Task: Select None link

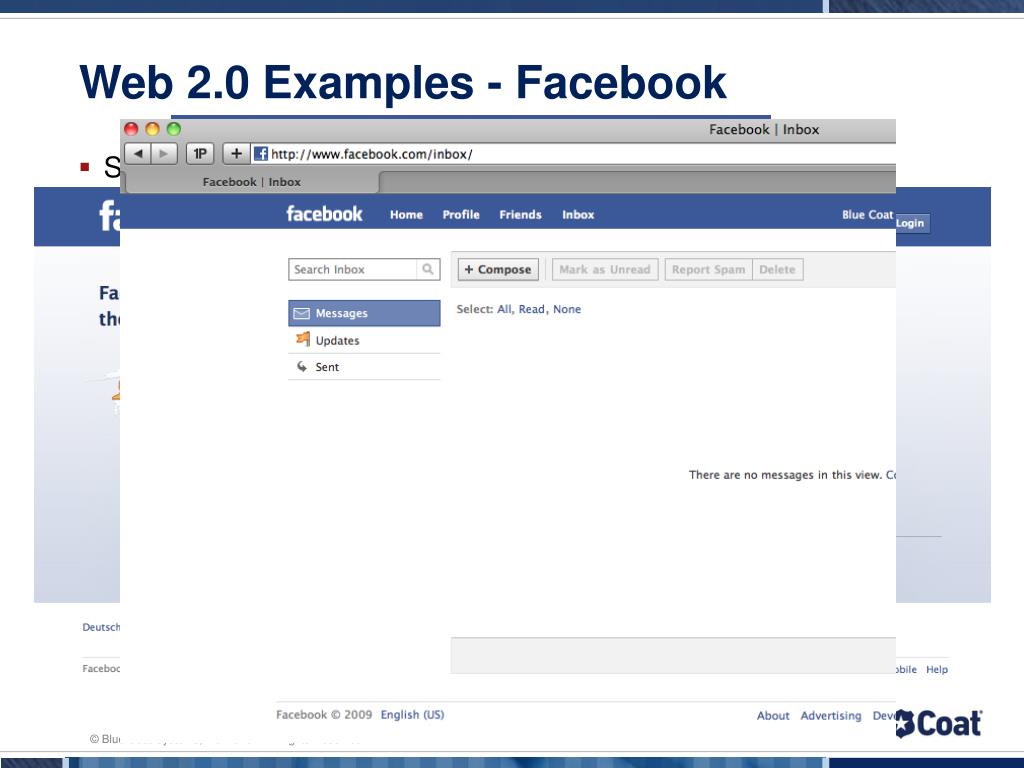Action: tap(567, 309)
